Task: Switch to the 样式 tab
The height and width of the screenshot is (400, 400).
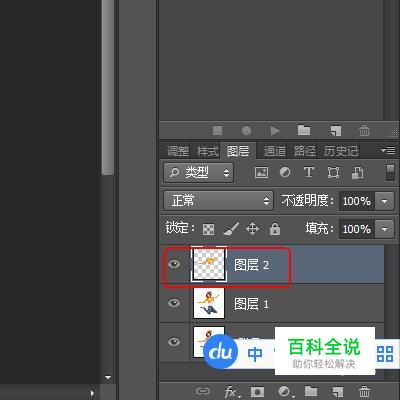Action: pos(208,151)
